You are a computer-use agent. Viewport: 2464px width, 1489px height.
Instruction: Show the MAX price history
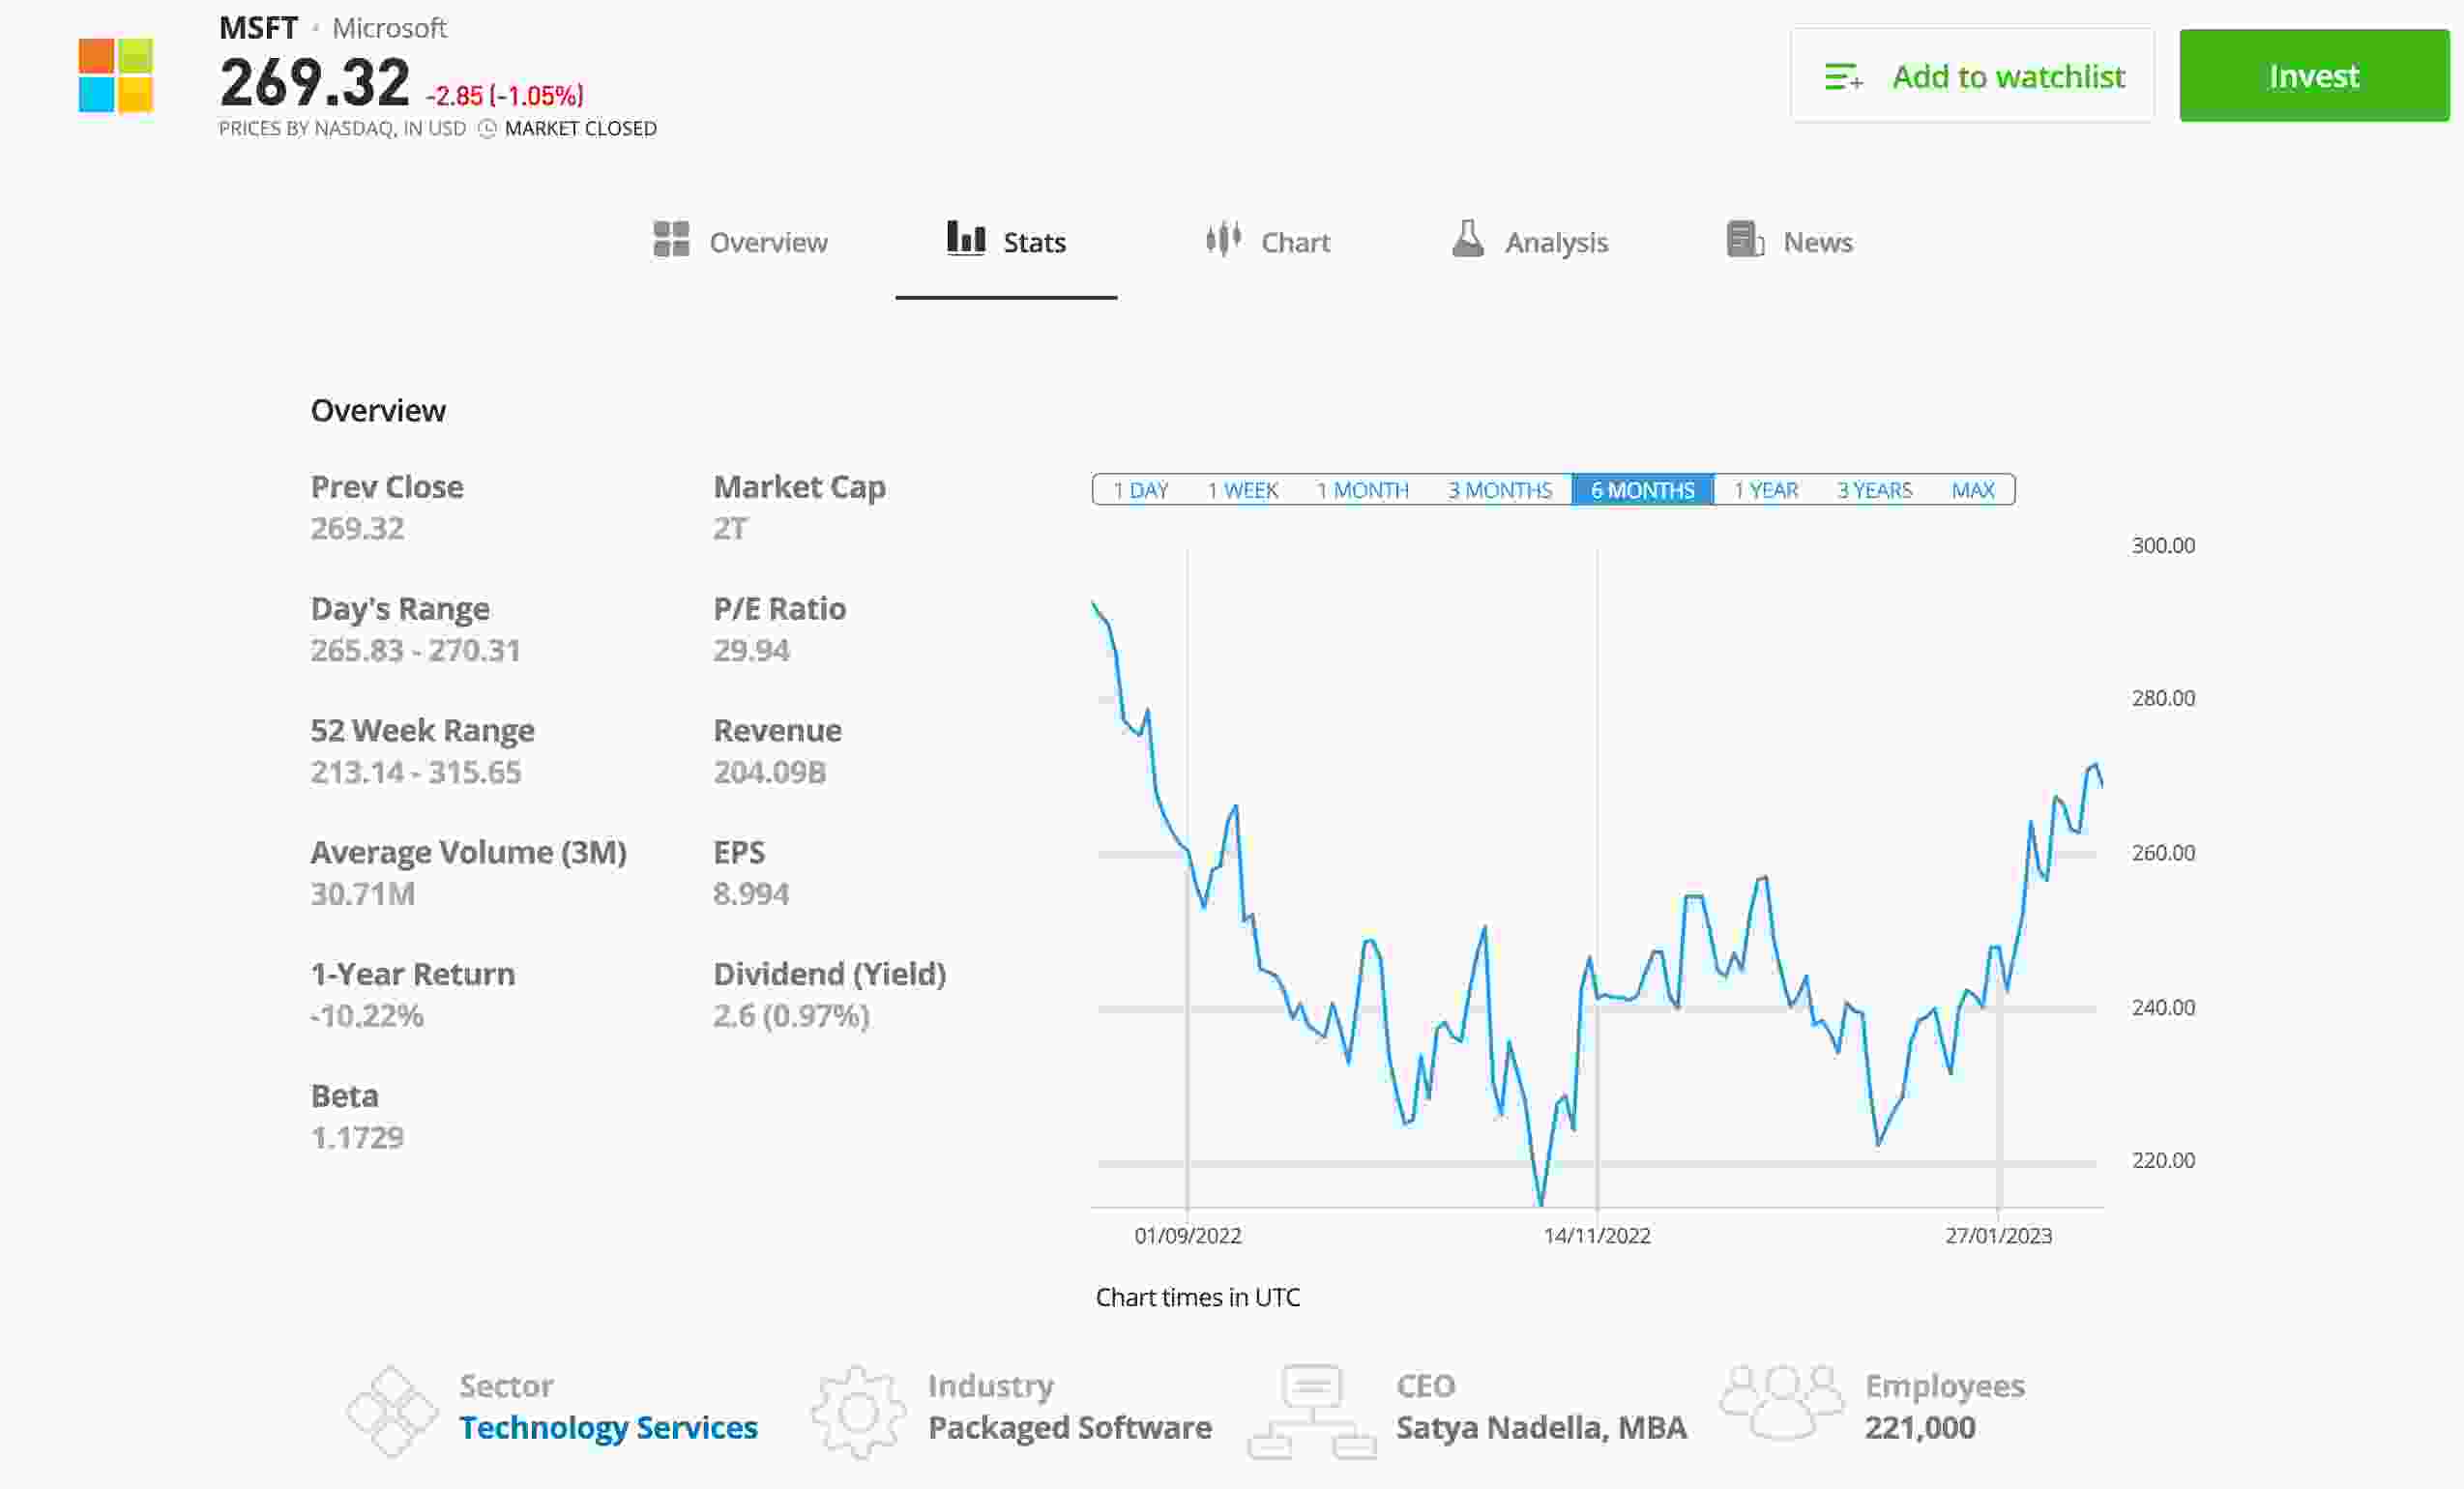(1972, 490)
